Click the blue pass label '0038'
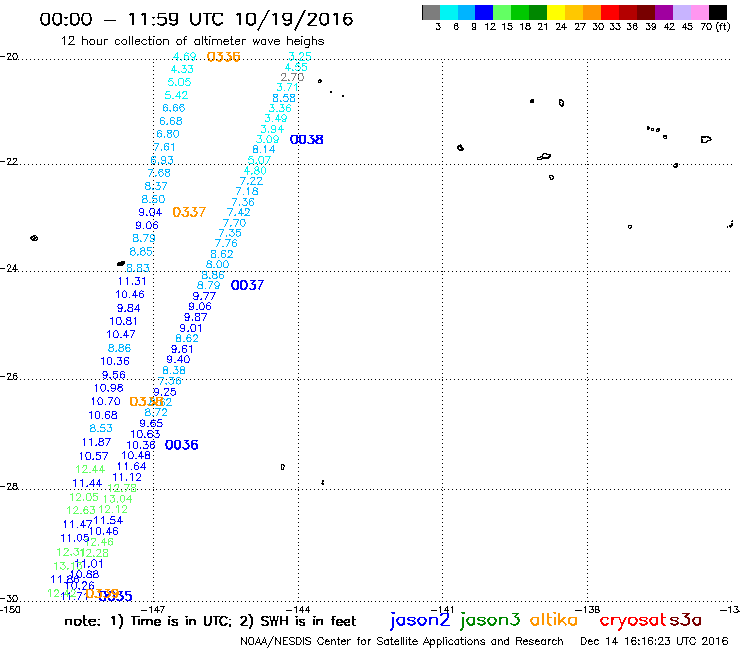Screen dimensions: 740x650 [x=307, y=139]
